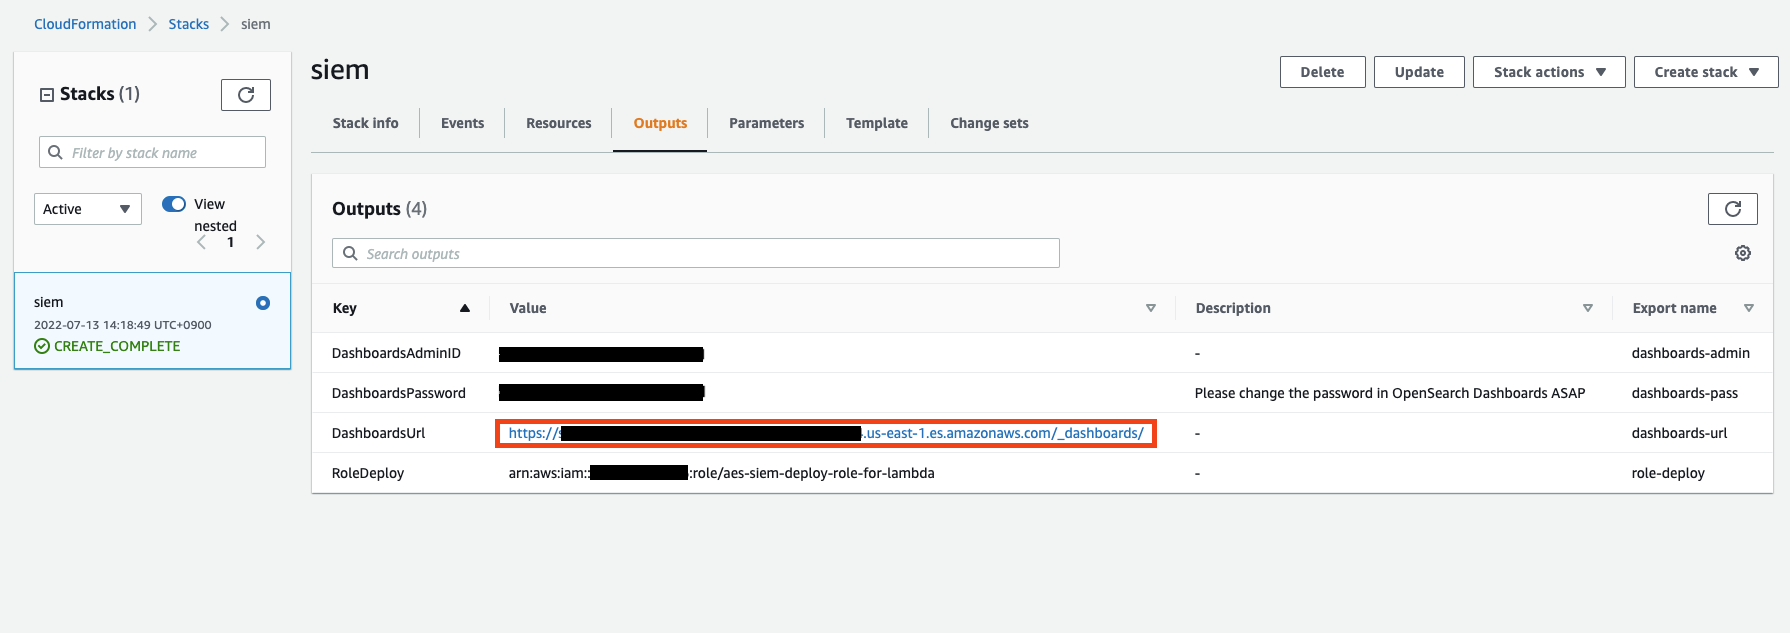
Task: Open the Create stack dropdown
Action: pos(1706,72)
